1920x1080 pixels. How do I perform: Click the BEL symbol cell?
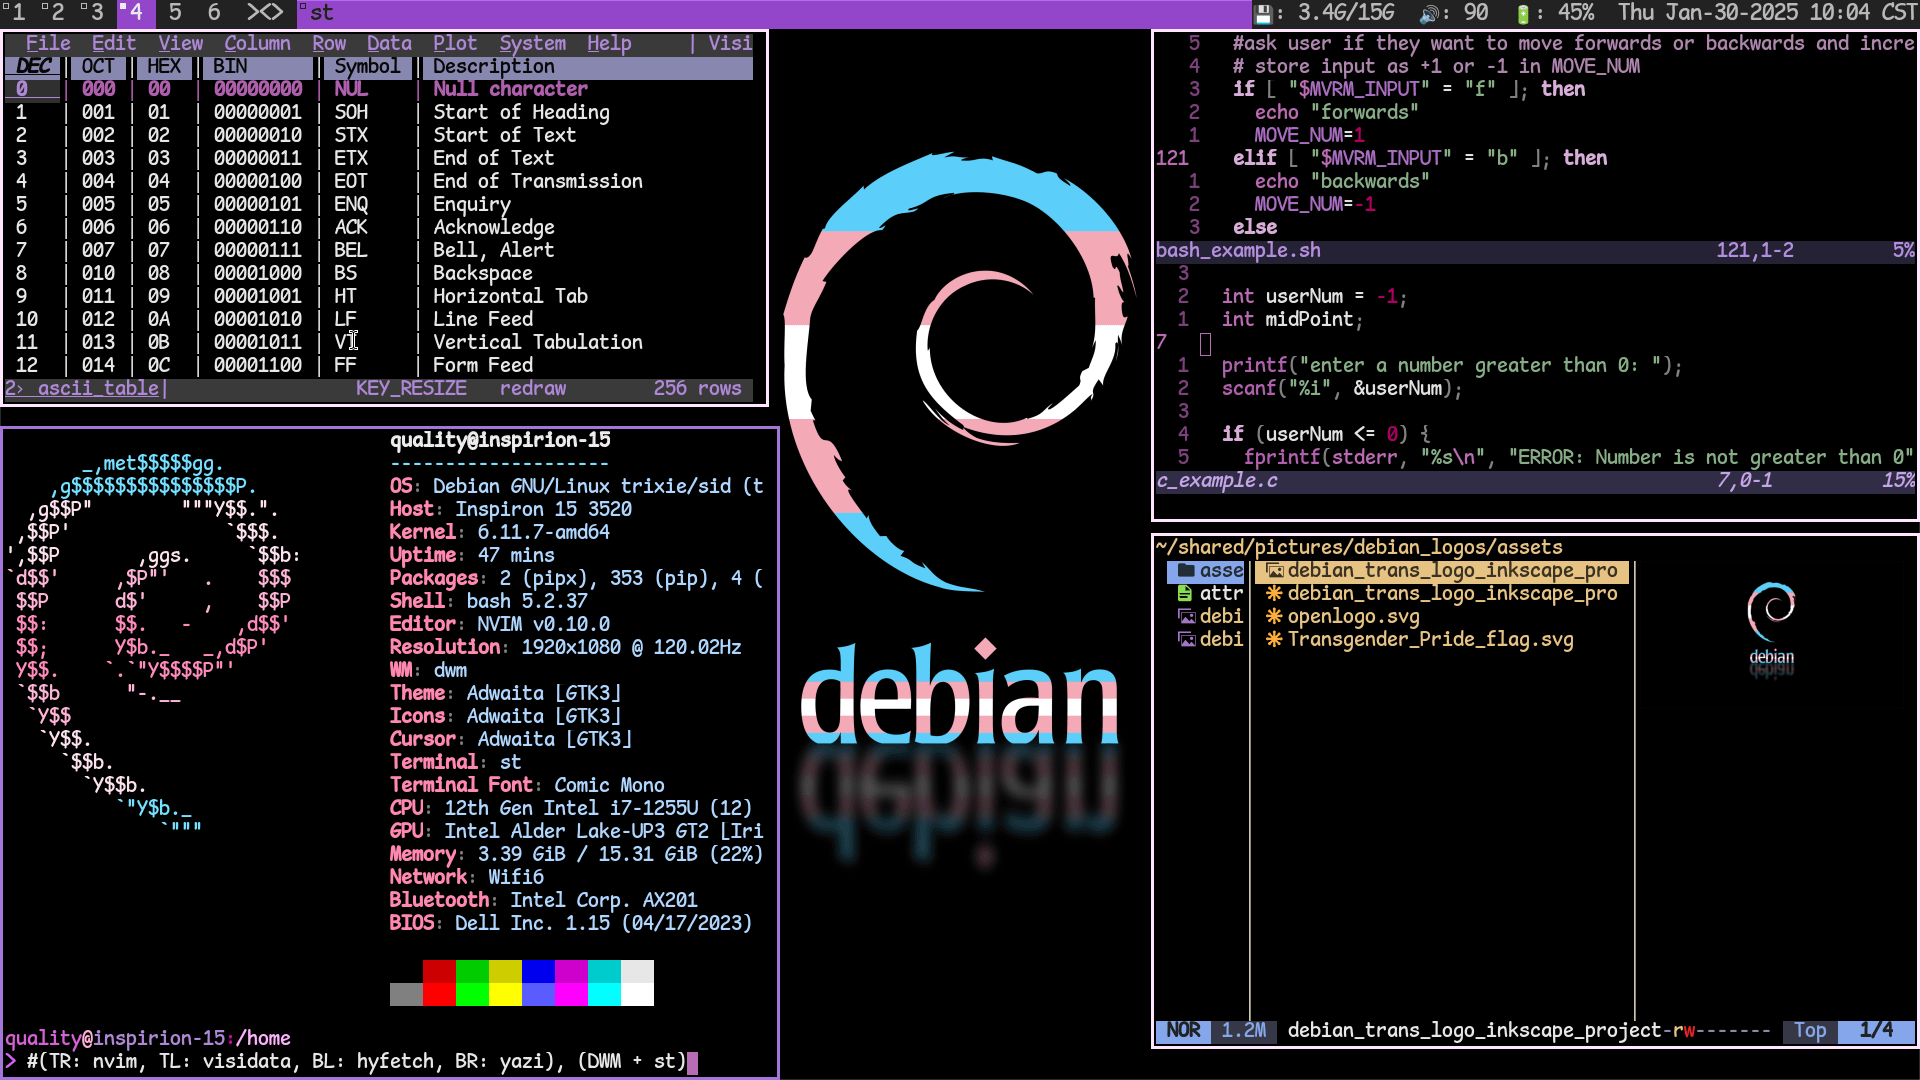(350, 250)
